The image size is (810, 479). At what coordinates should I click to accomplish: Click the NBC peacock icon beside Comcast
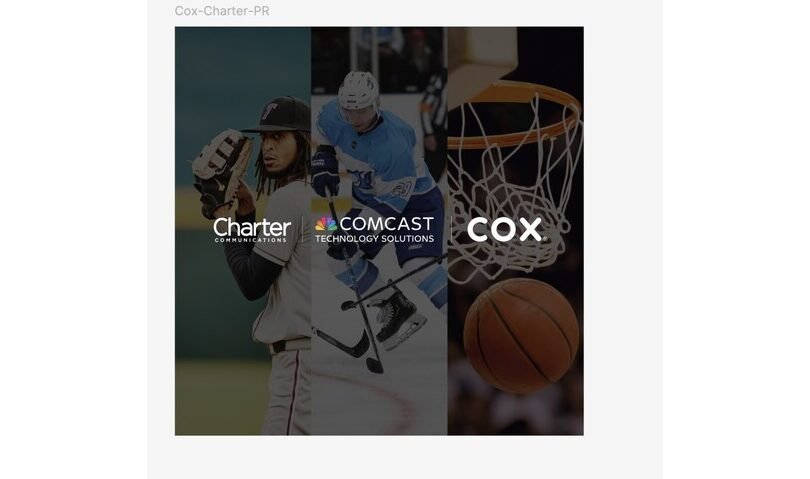[326, 224]
